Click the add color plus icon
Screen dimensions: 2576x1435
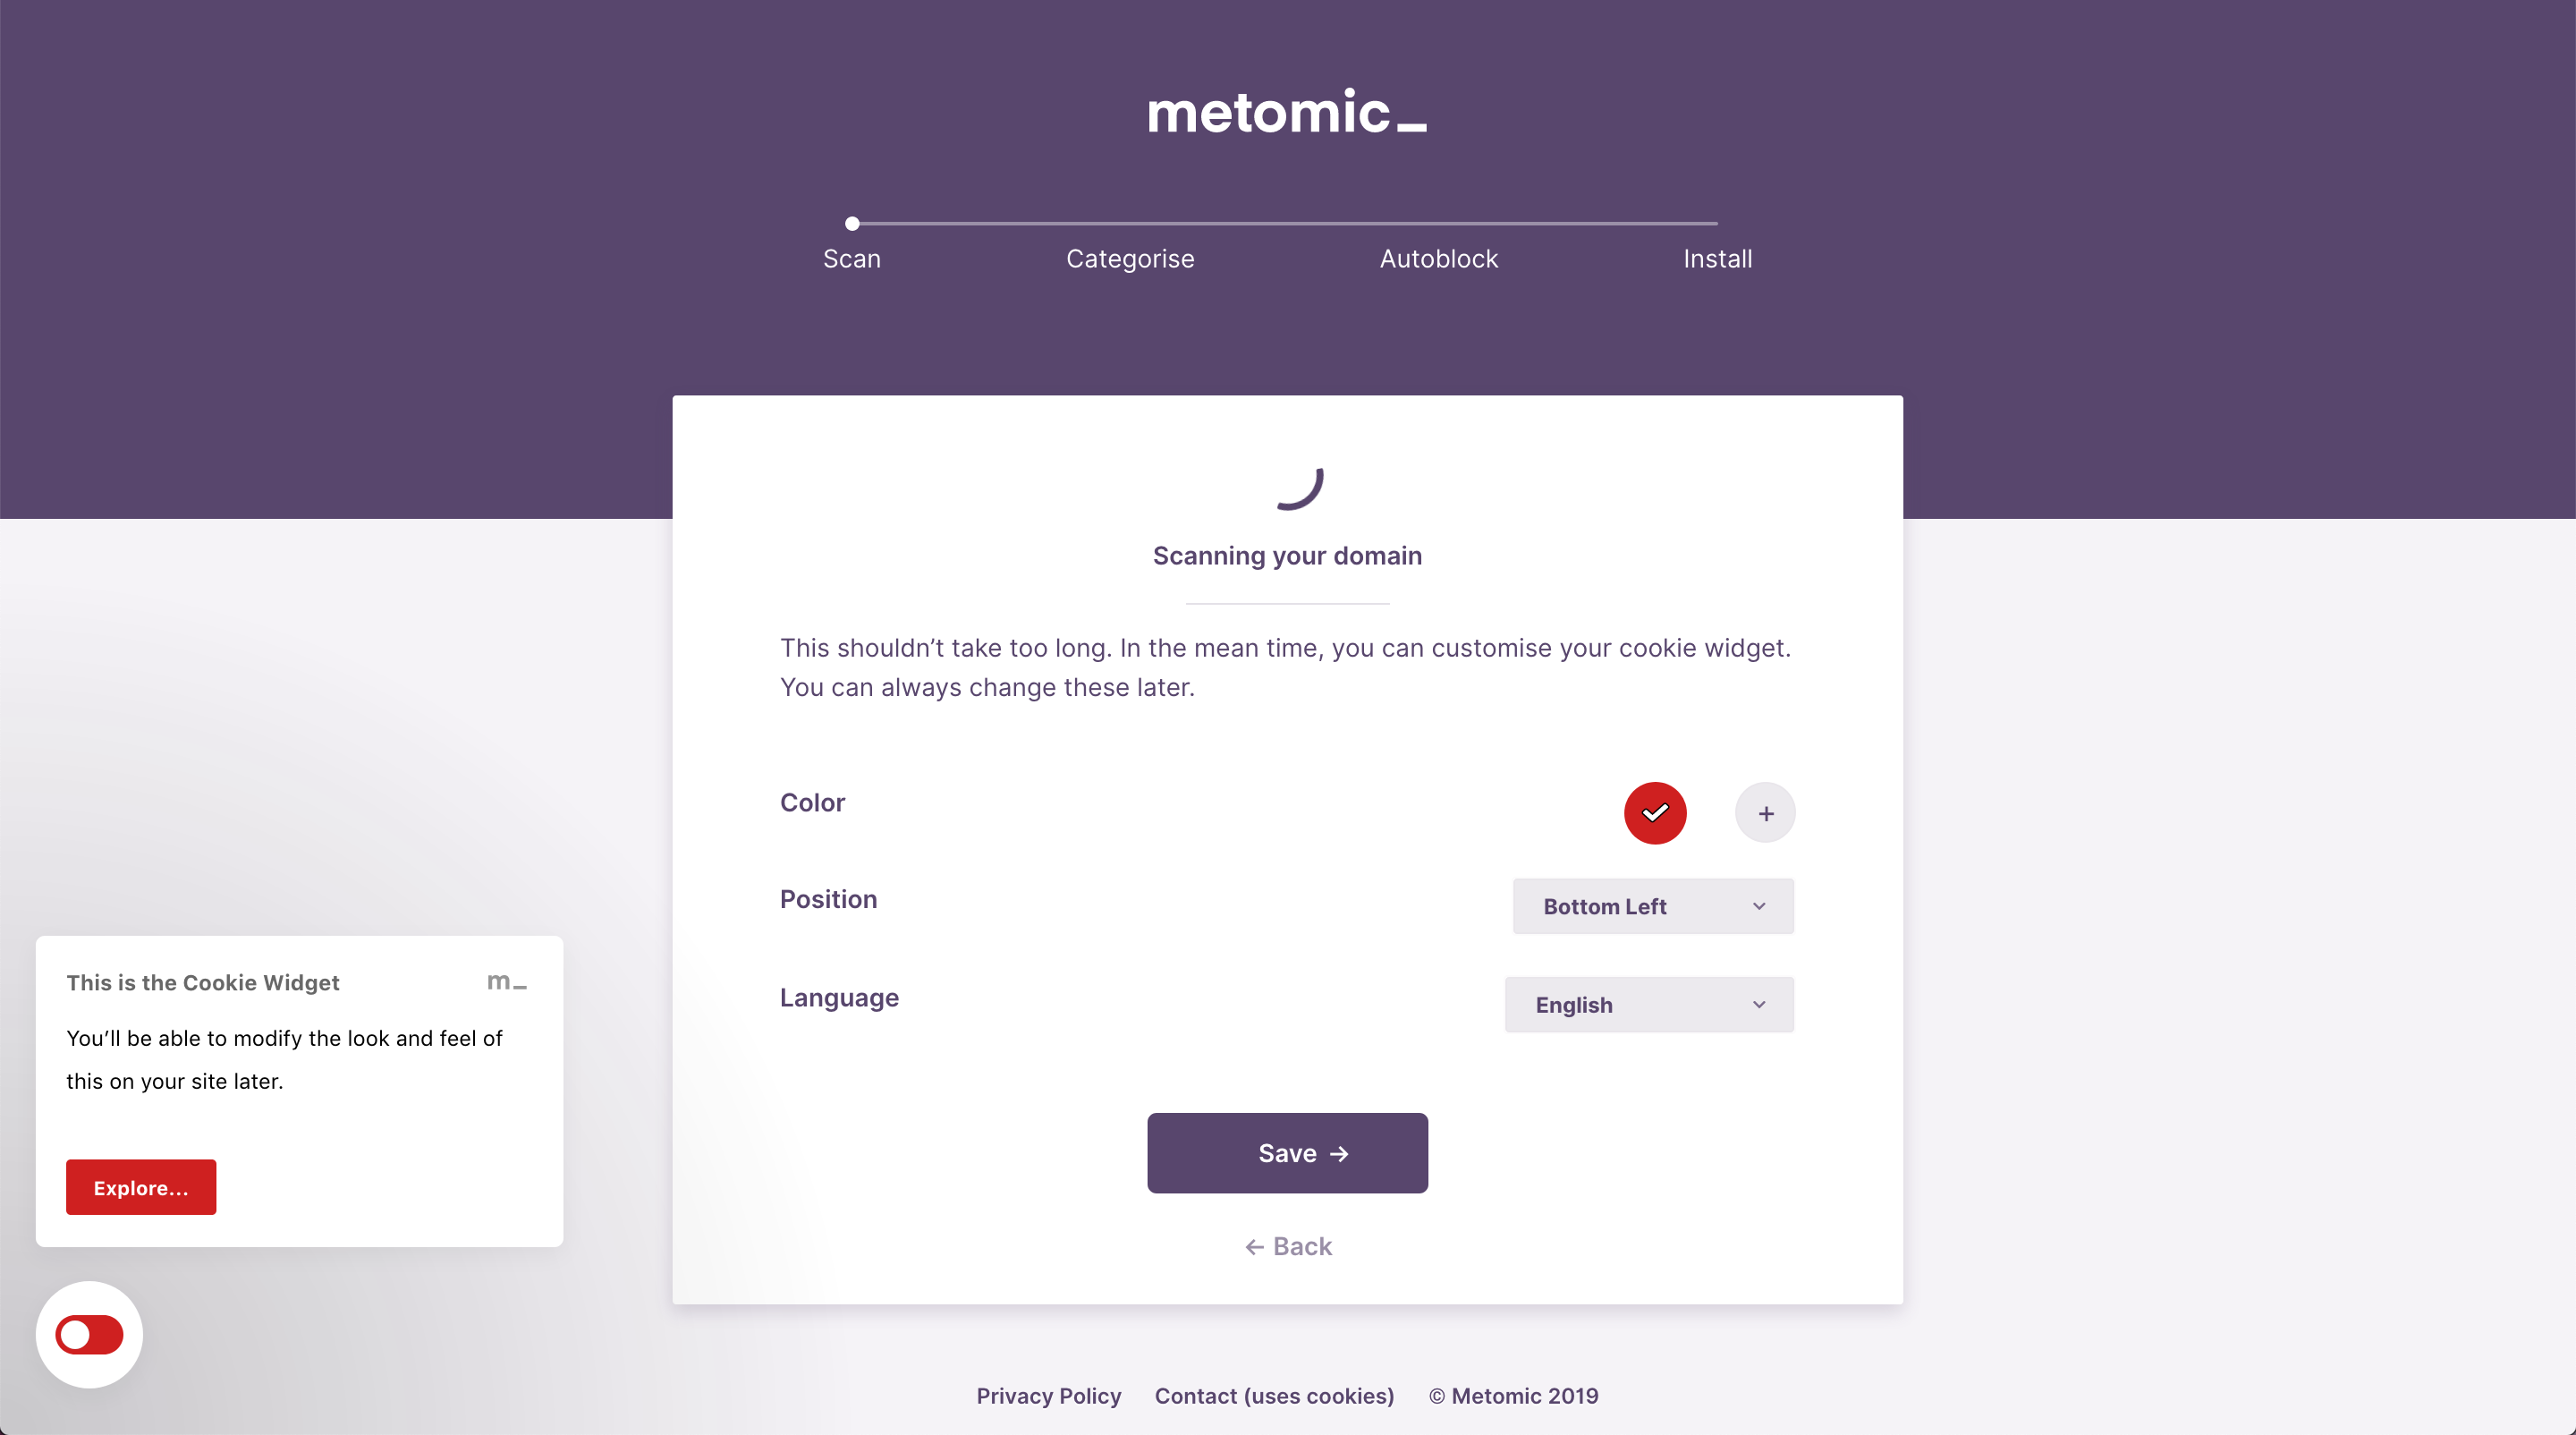click(1763, 813)
